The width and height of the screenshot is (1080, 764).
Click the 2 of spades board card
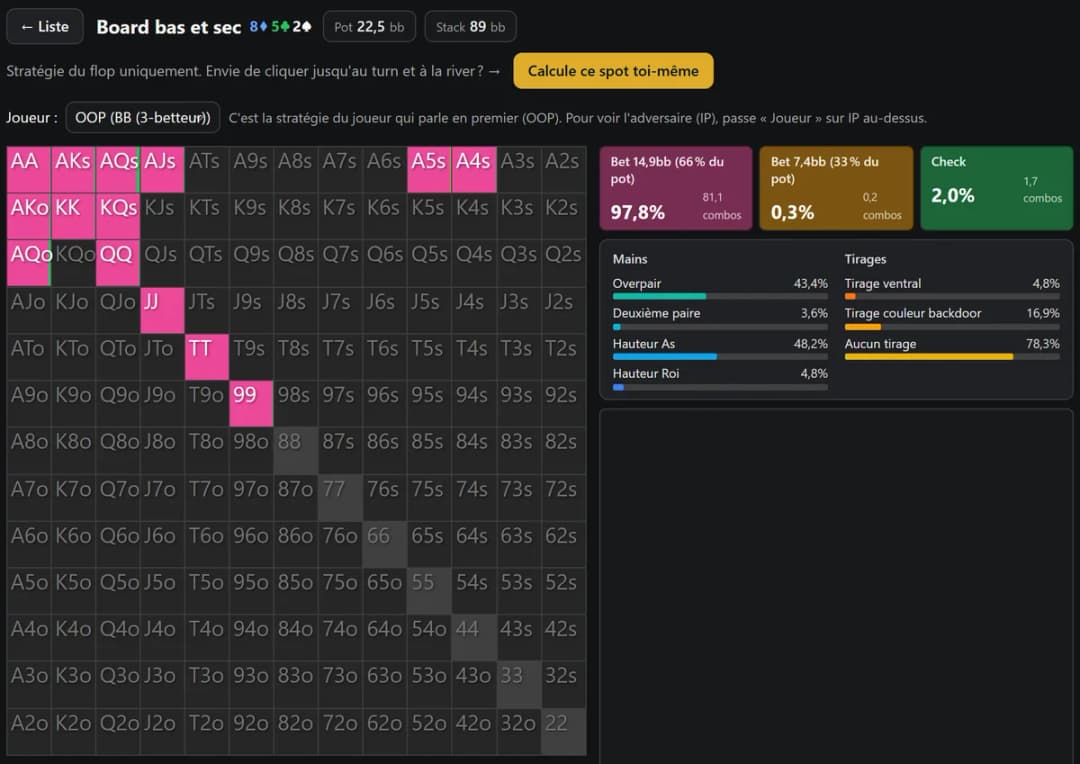[302, 26]
